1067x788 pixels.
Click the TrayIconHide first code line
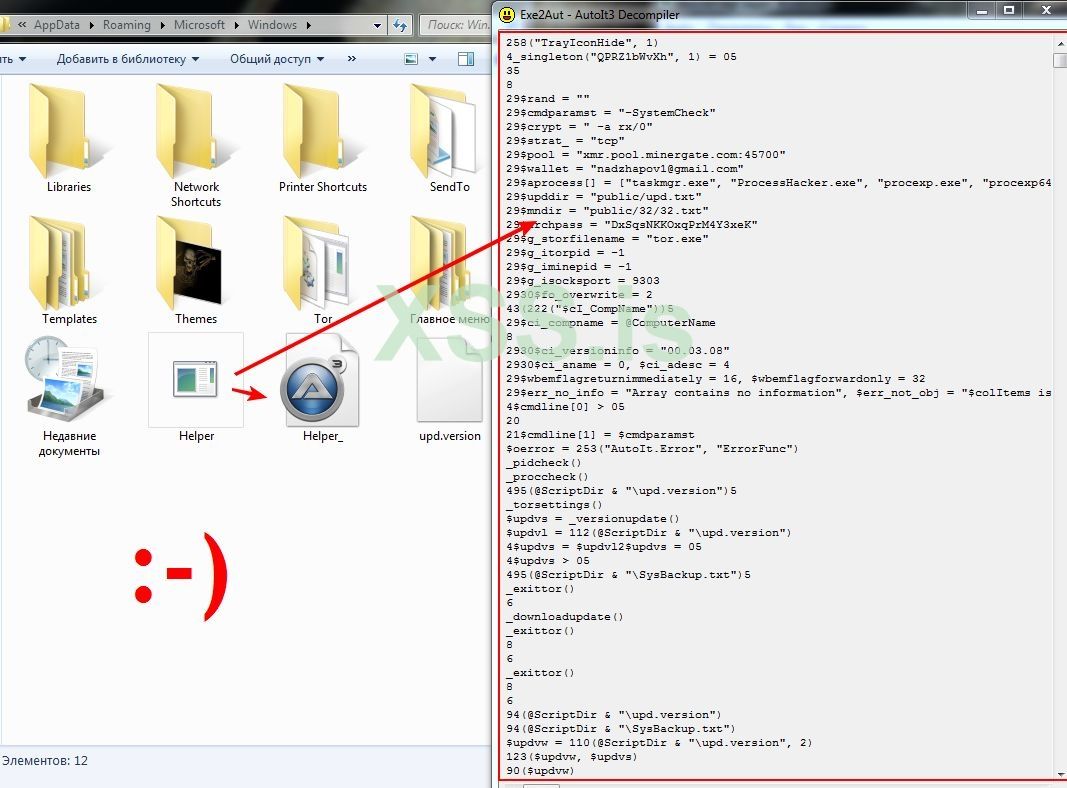point(582,42)
